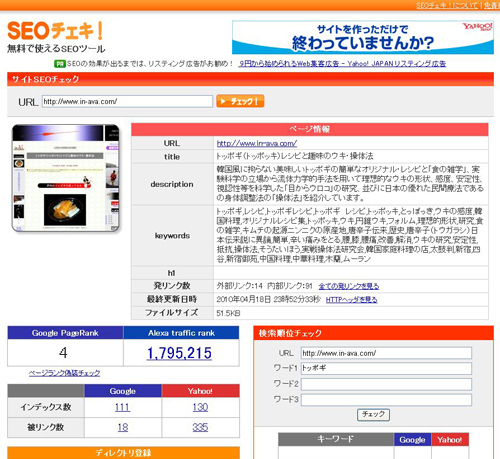Image resolution: width=500 pixels, height=459 pixels.
Task: Open the ページランク偽装チェック link
Action: 64,373
